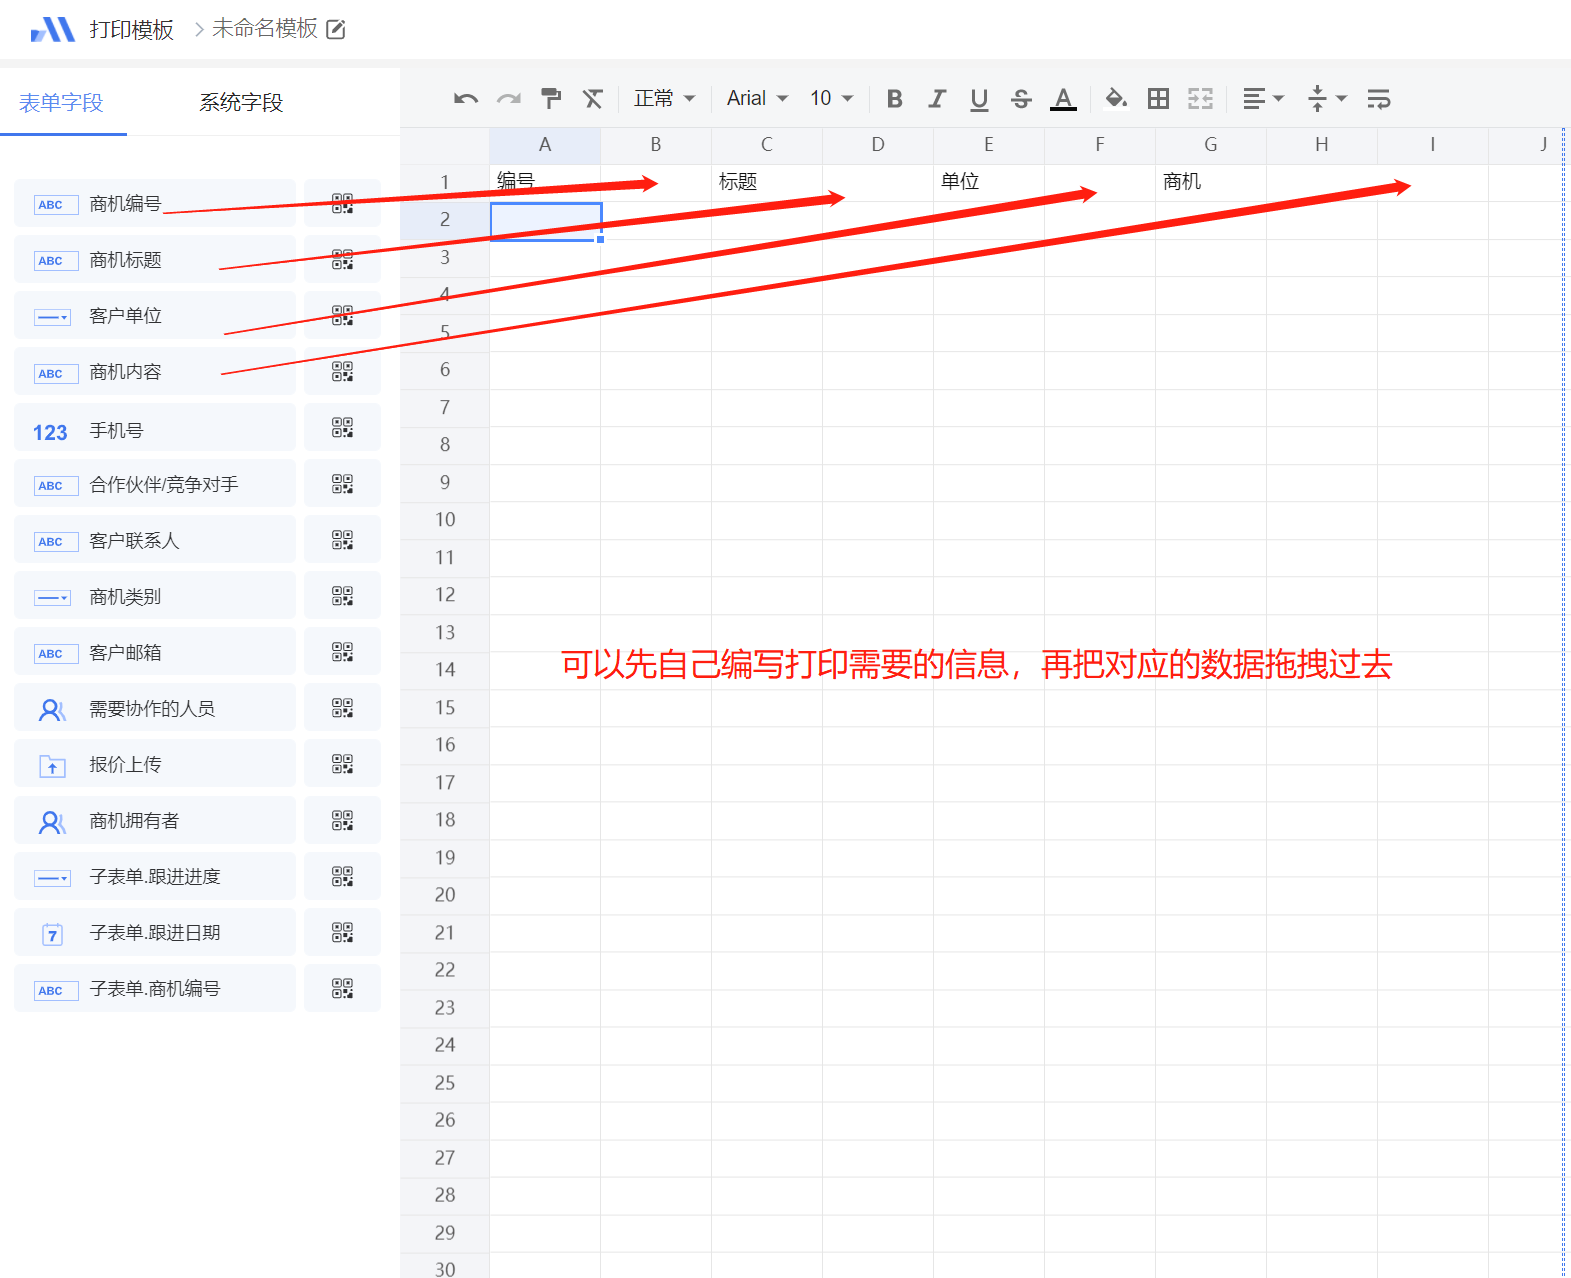
Task: Click the QR code icon for 子表单.跟进日期
Action: click(x=342, y=932)
